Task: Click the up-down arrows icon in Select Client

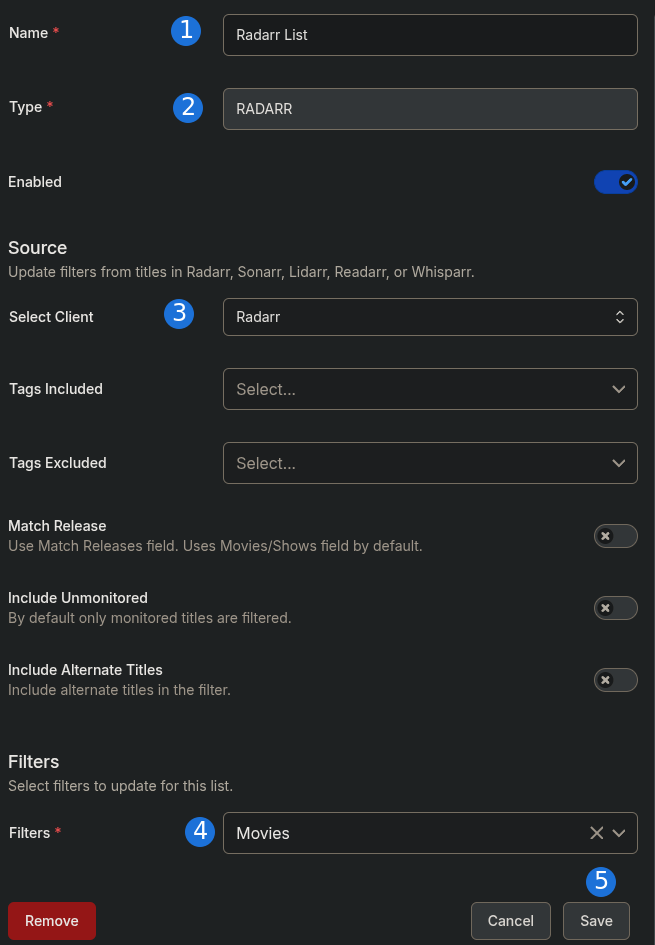Action: (619, 317)
